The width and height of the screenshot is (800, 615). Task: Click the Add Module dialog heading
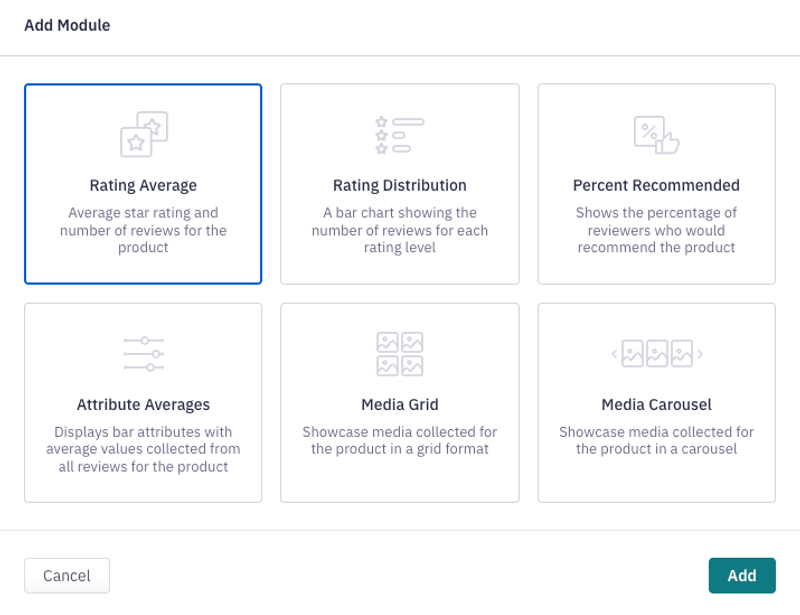67,25
